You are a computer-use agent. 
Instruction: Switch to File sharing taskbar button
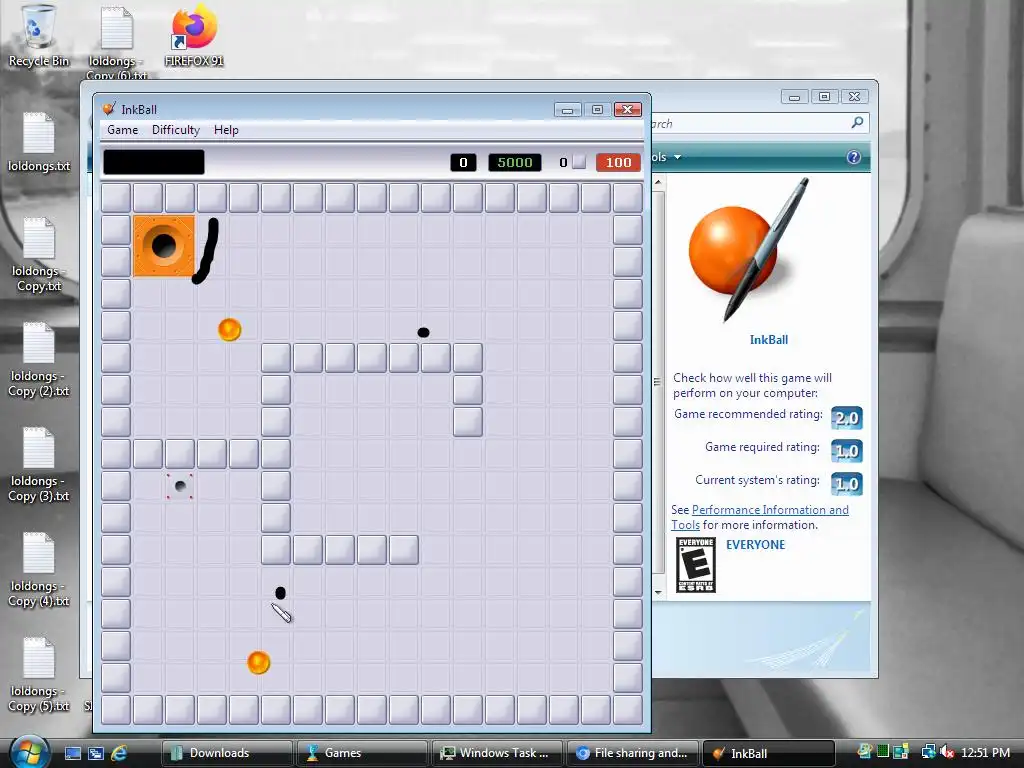[633, 753]
